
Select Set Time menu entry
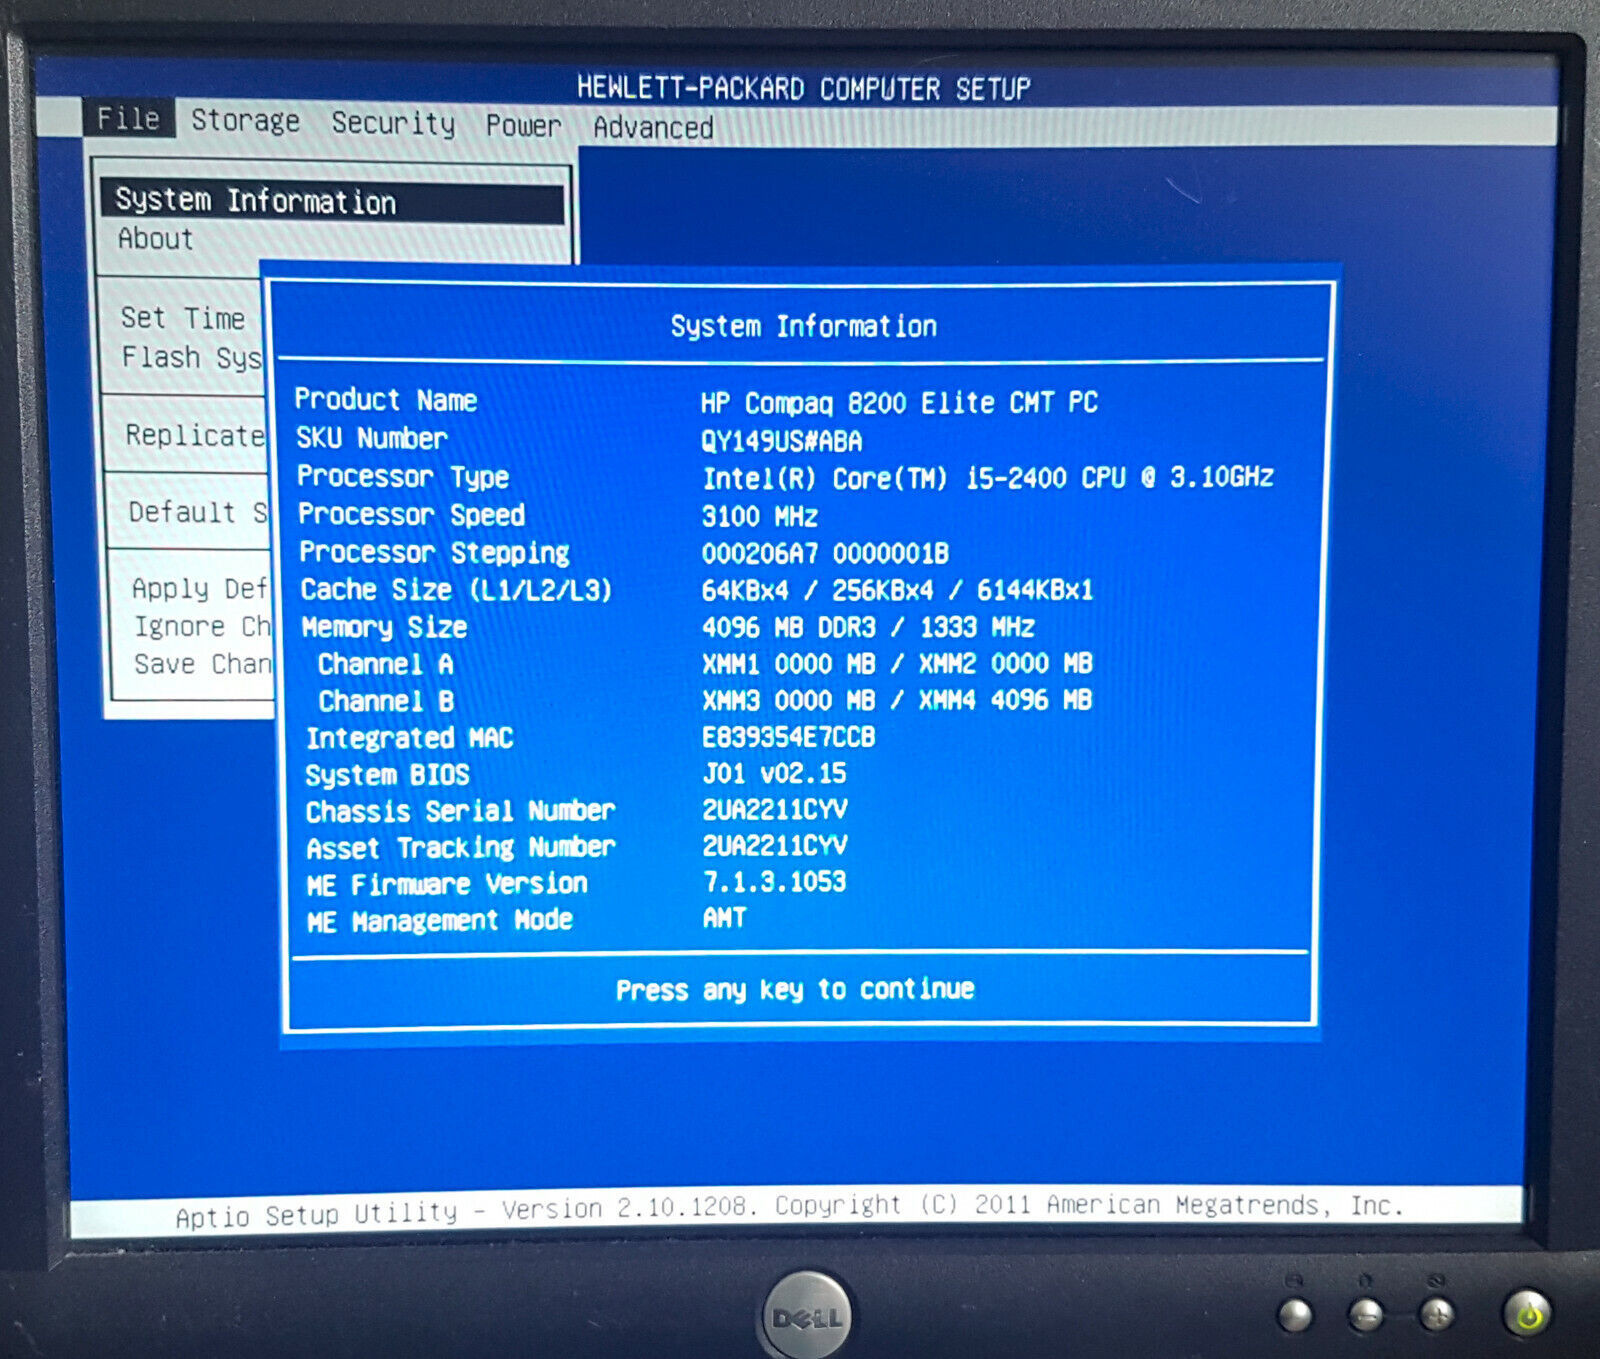pos(183,318)
